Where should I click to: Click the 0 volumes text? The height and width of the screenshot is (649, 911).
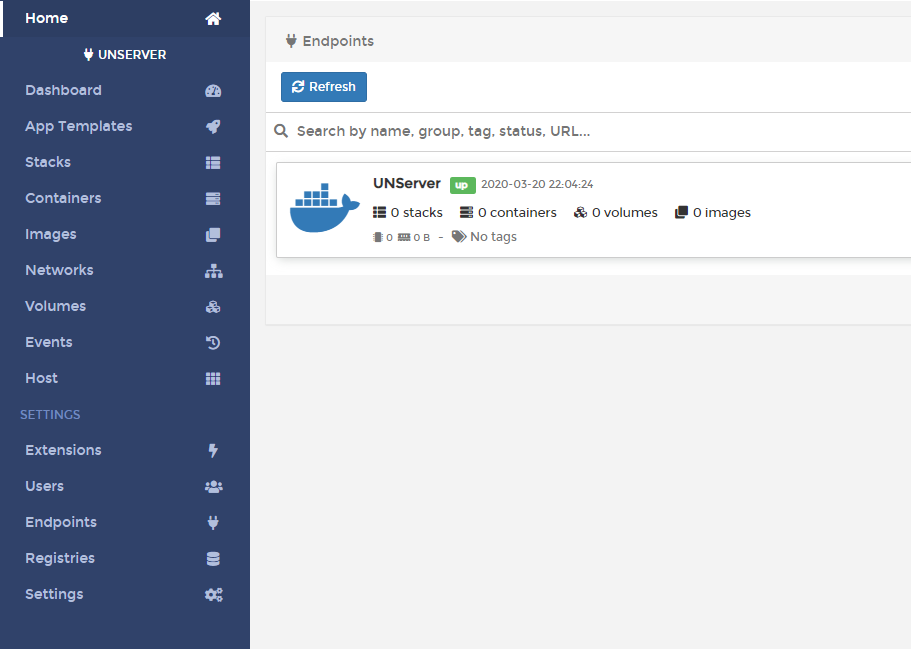[x=625, y=213]
